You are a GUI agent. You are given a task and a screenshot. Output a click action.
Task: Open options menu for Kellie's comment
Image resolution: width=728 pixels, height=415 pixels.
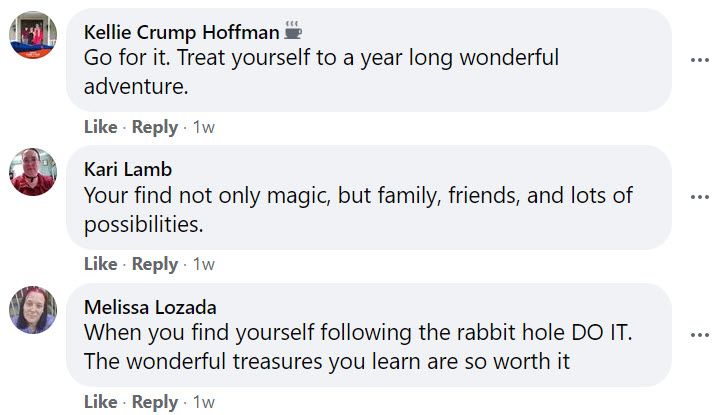(x=700, y=60)
